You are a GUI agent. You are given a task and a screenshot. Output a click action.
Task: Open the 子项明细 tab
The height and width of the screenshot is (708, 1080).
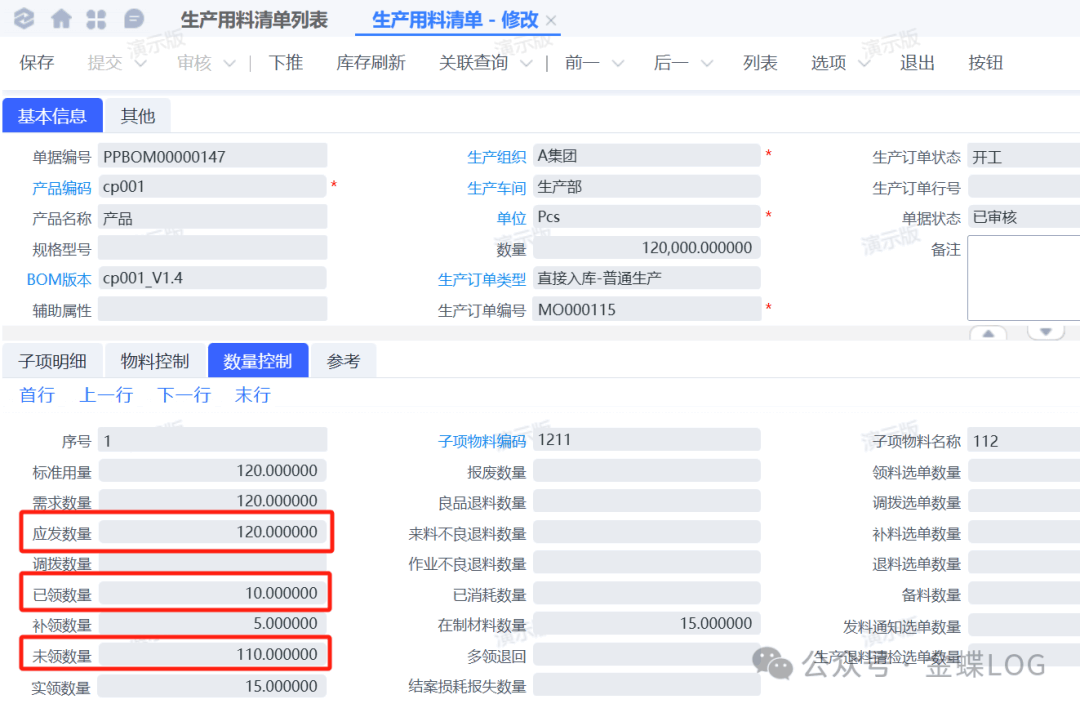(x=52, y=362)
